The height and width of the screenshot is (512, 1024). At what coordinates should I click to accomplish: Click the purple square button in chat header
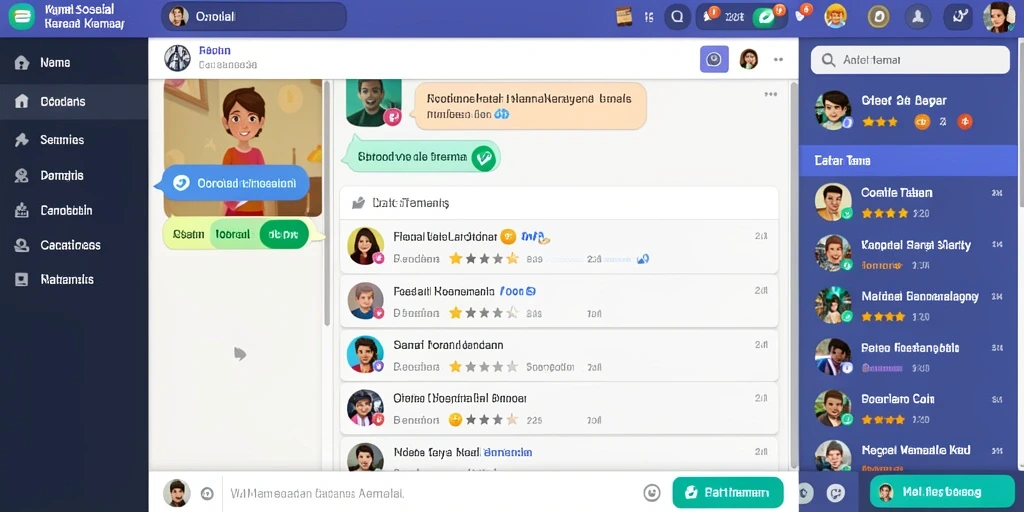coord(714,59)
